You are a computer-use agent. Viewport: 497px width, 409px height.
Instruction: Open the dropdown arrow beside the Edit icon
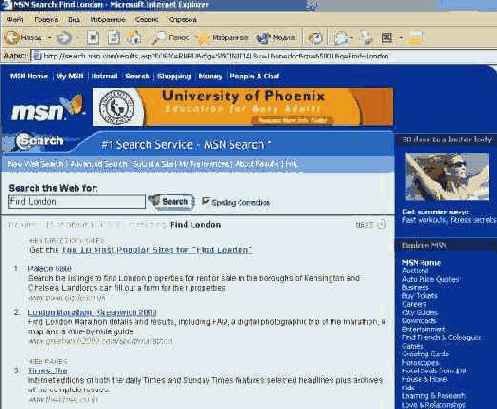pos(401,38)
